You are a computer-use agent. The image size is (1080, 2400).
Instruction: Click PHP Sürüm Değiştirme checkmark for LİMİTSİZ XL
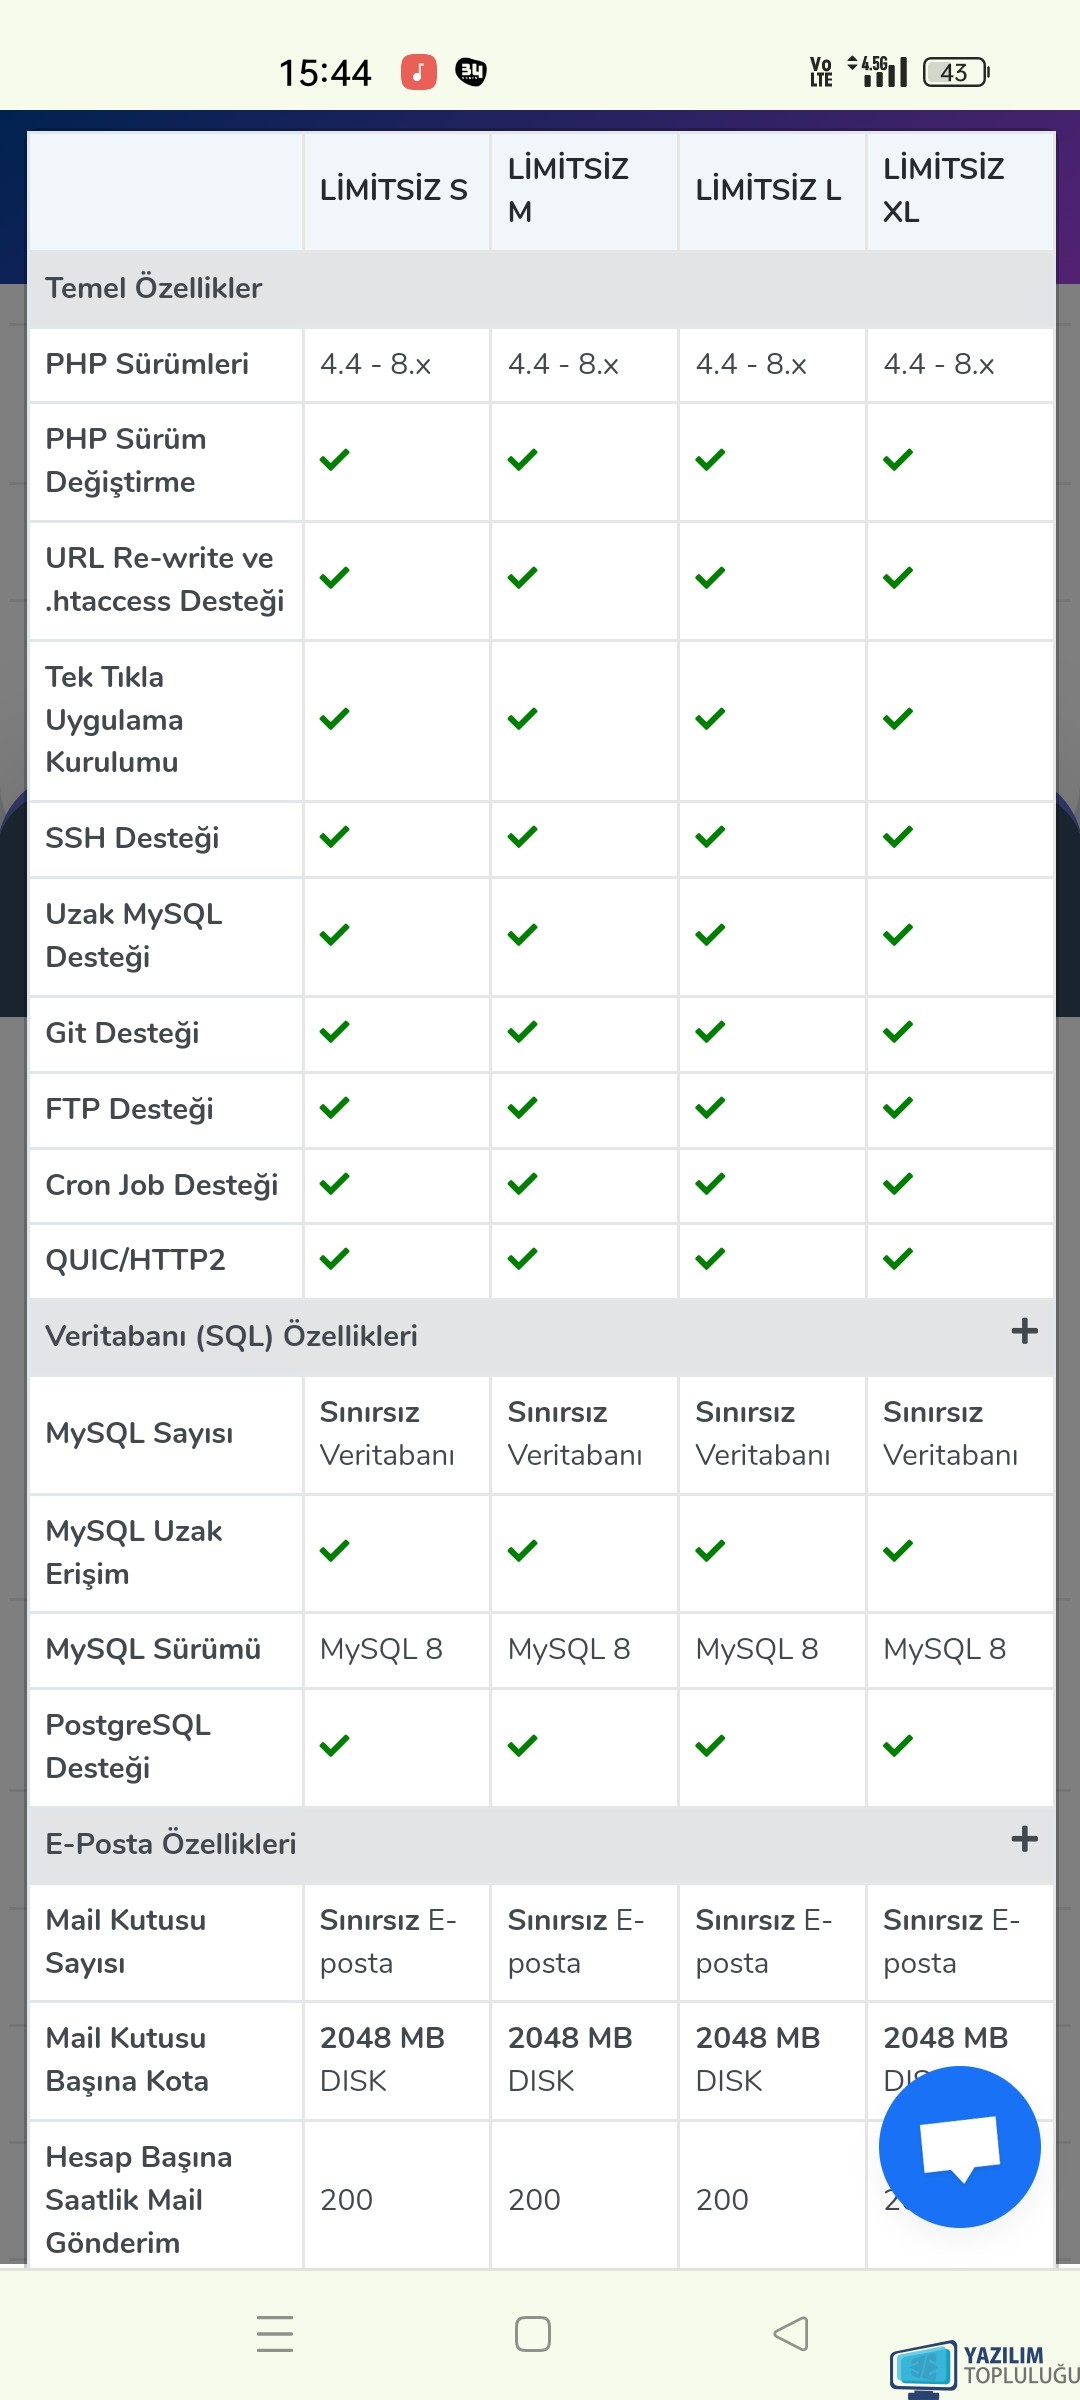[898, 460]
